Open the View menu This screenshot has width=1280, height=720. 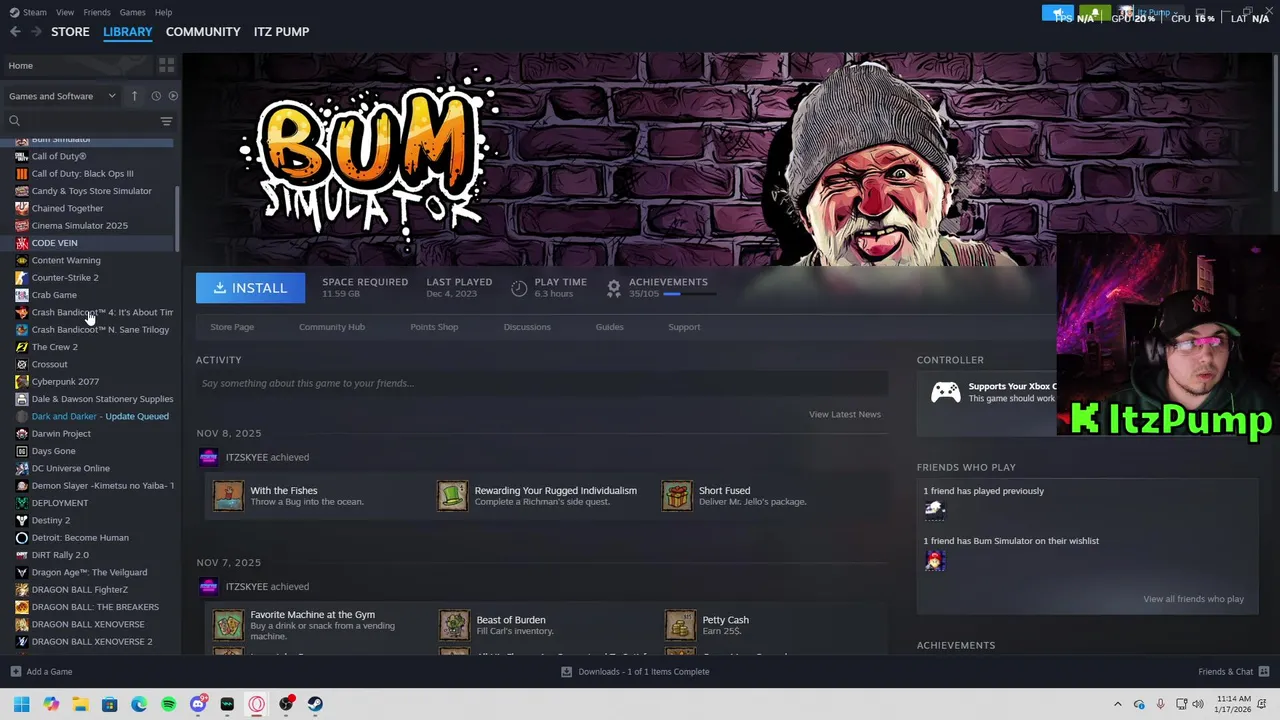65,12
